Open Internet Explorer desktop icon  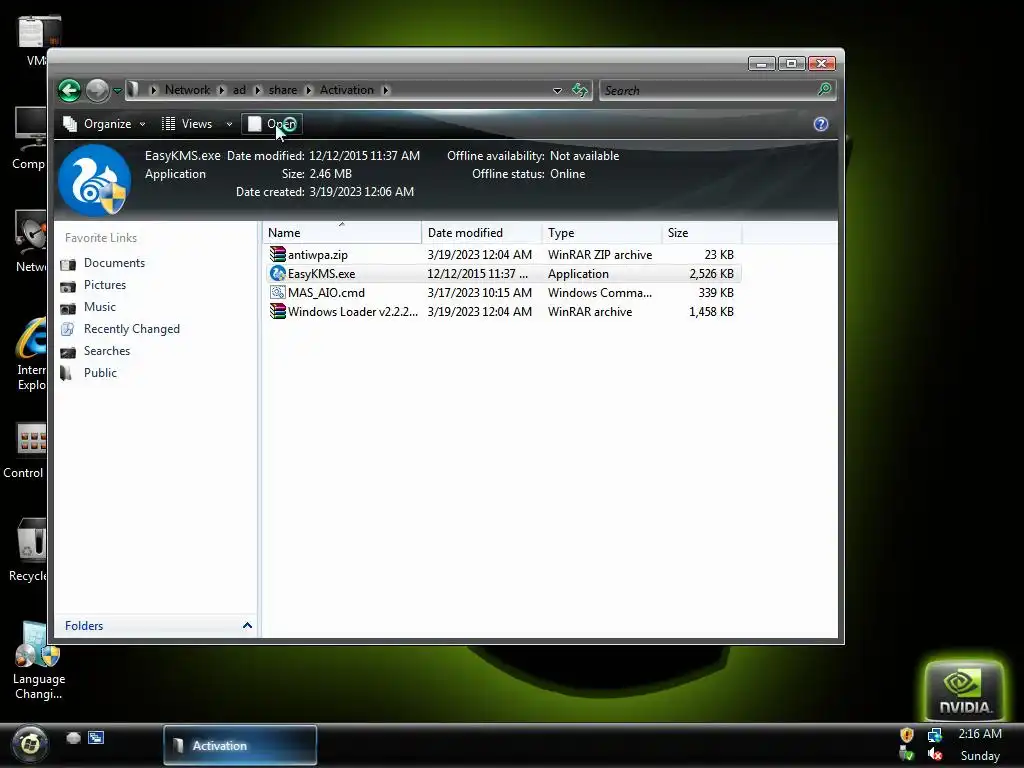pyautogui.click(x=30, y=354)
